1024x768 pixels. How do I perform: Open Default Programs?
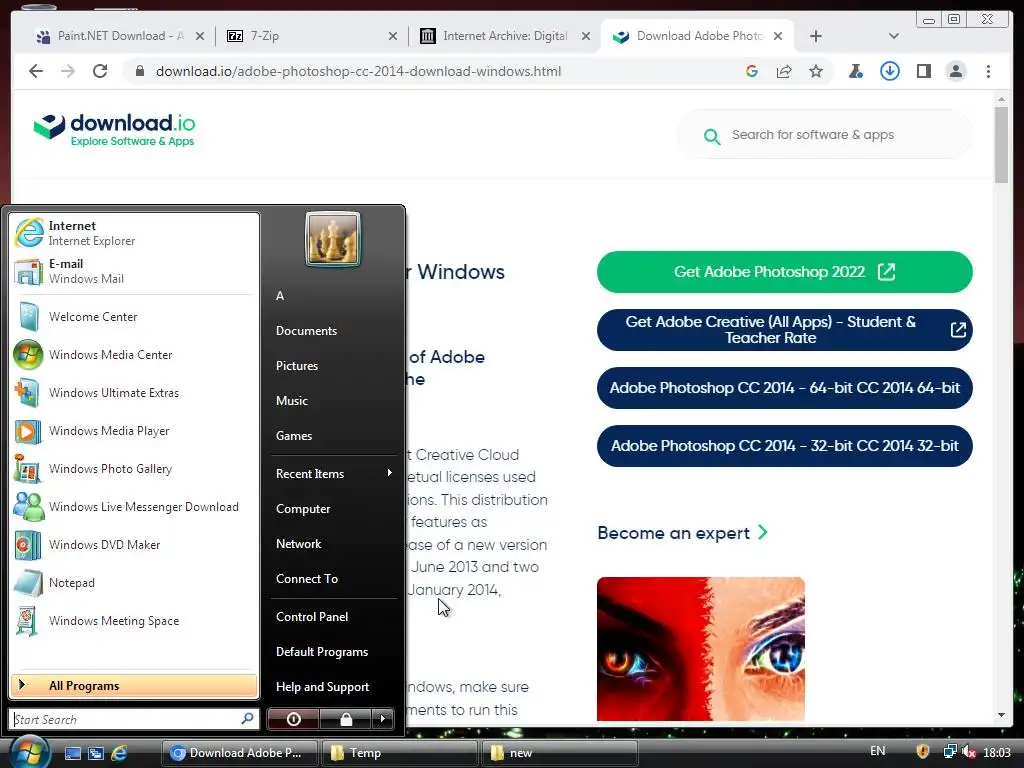pos(322,652)
